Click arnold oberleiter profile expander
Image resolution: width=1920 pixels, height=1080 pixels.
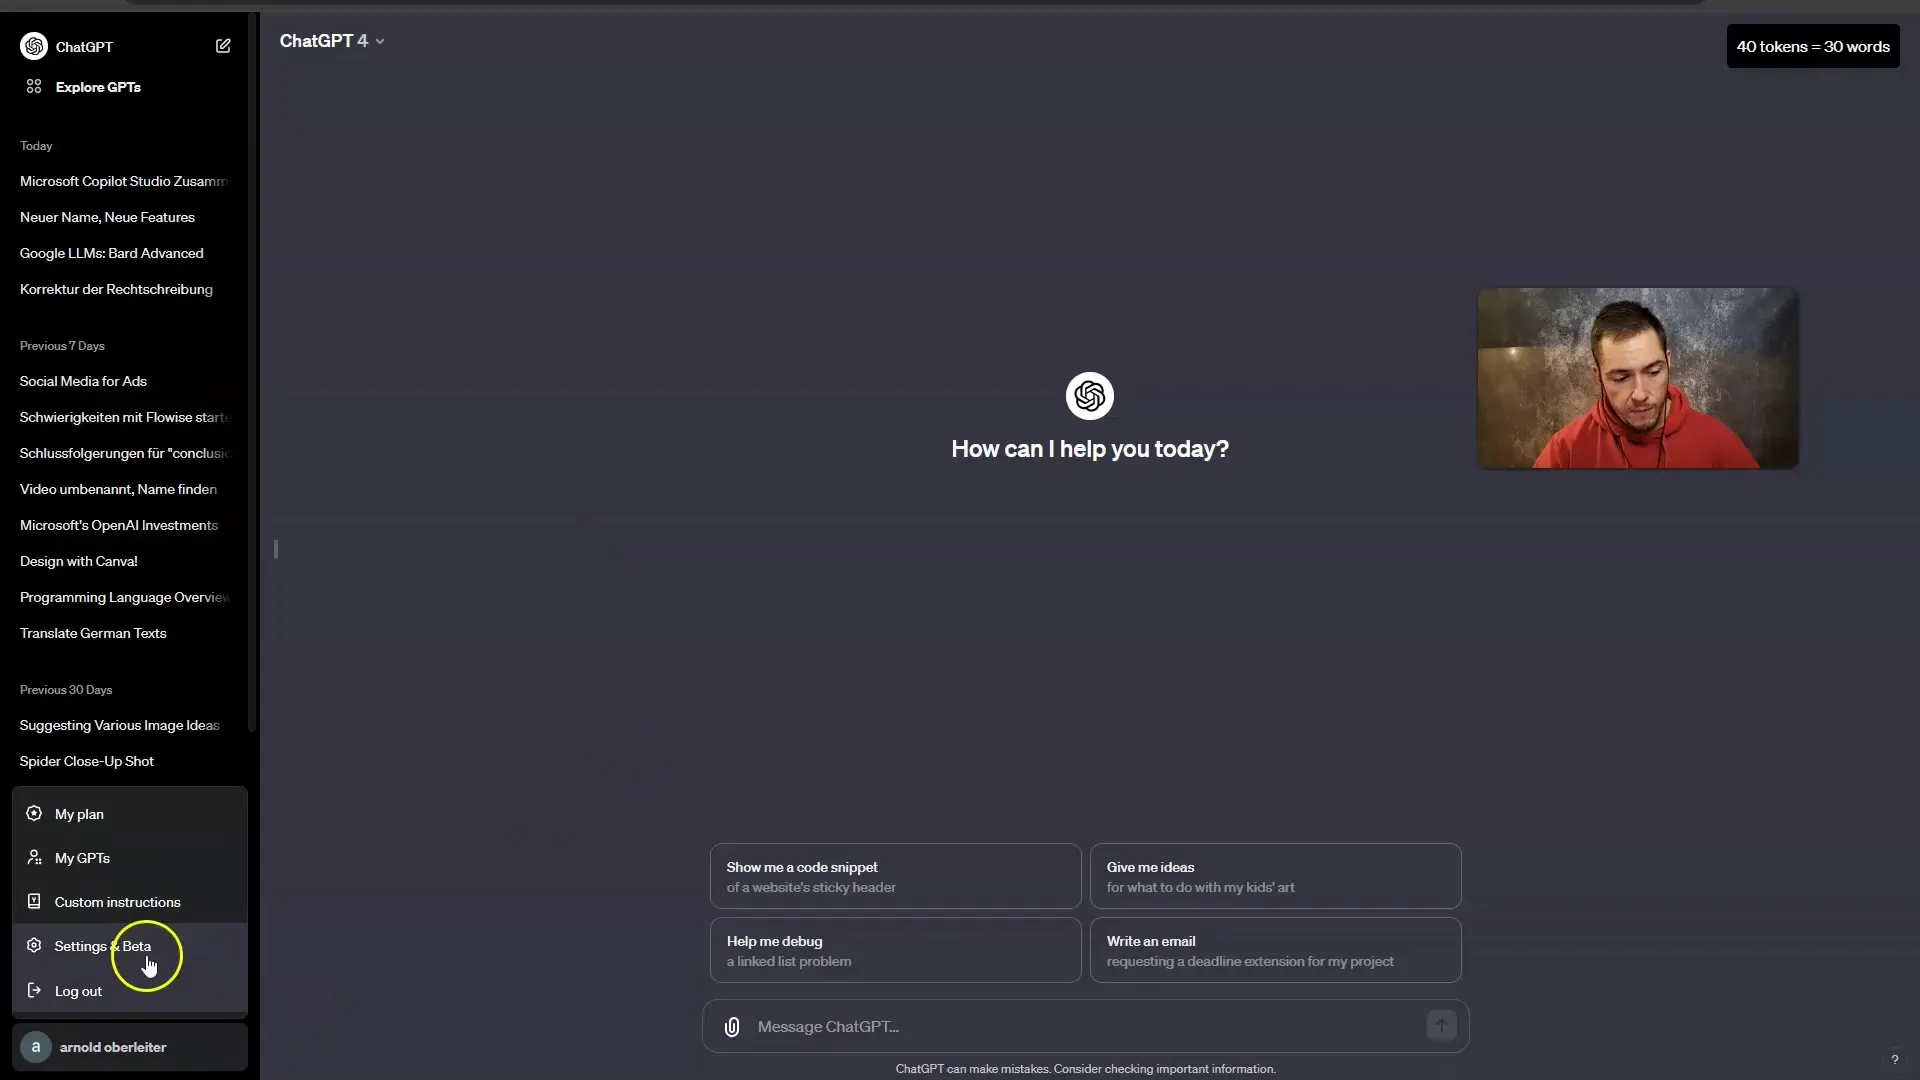(128, 1046)
